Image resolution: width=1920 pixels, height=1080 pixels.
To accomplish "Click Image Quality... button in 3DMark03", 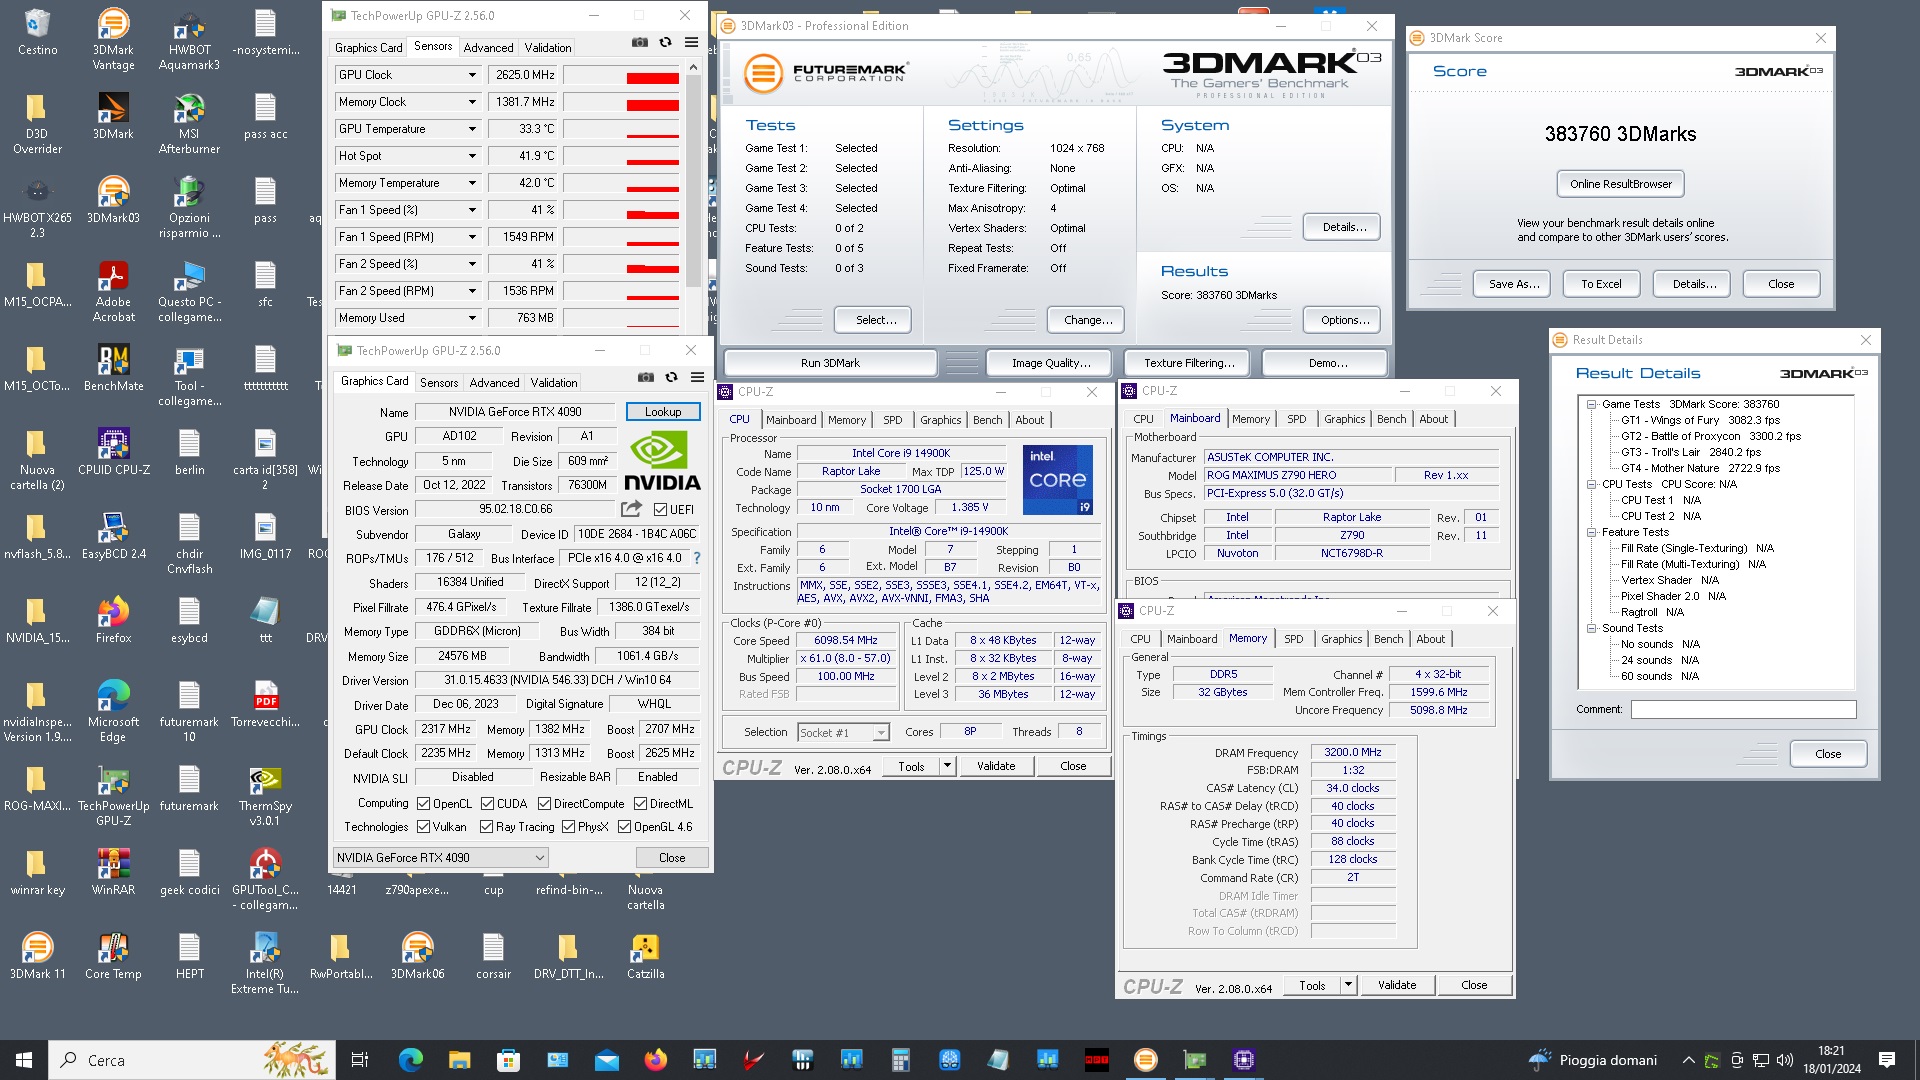I will [1051, 363].
